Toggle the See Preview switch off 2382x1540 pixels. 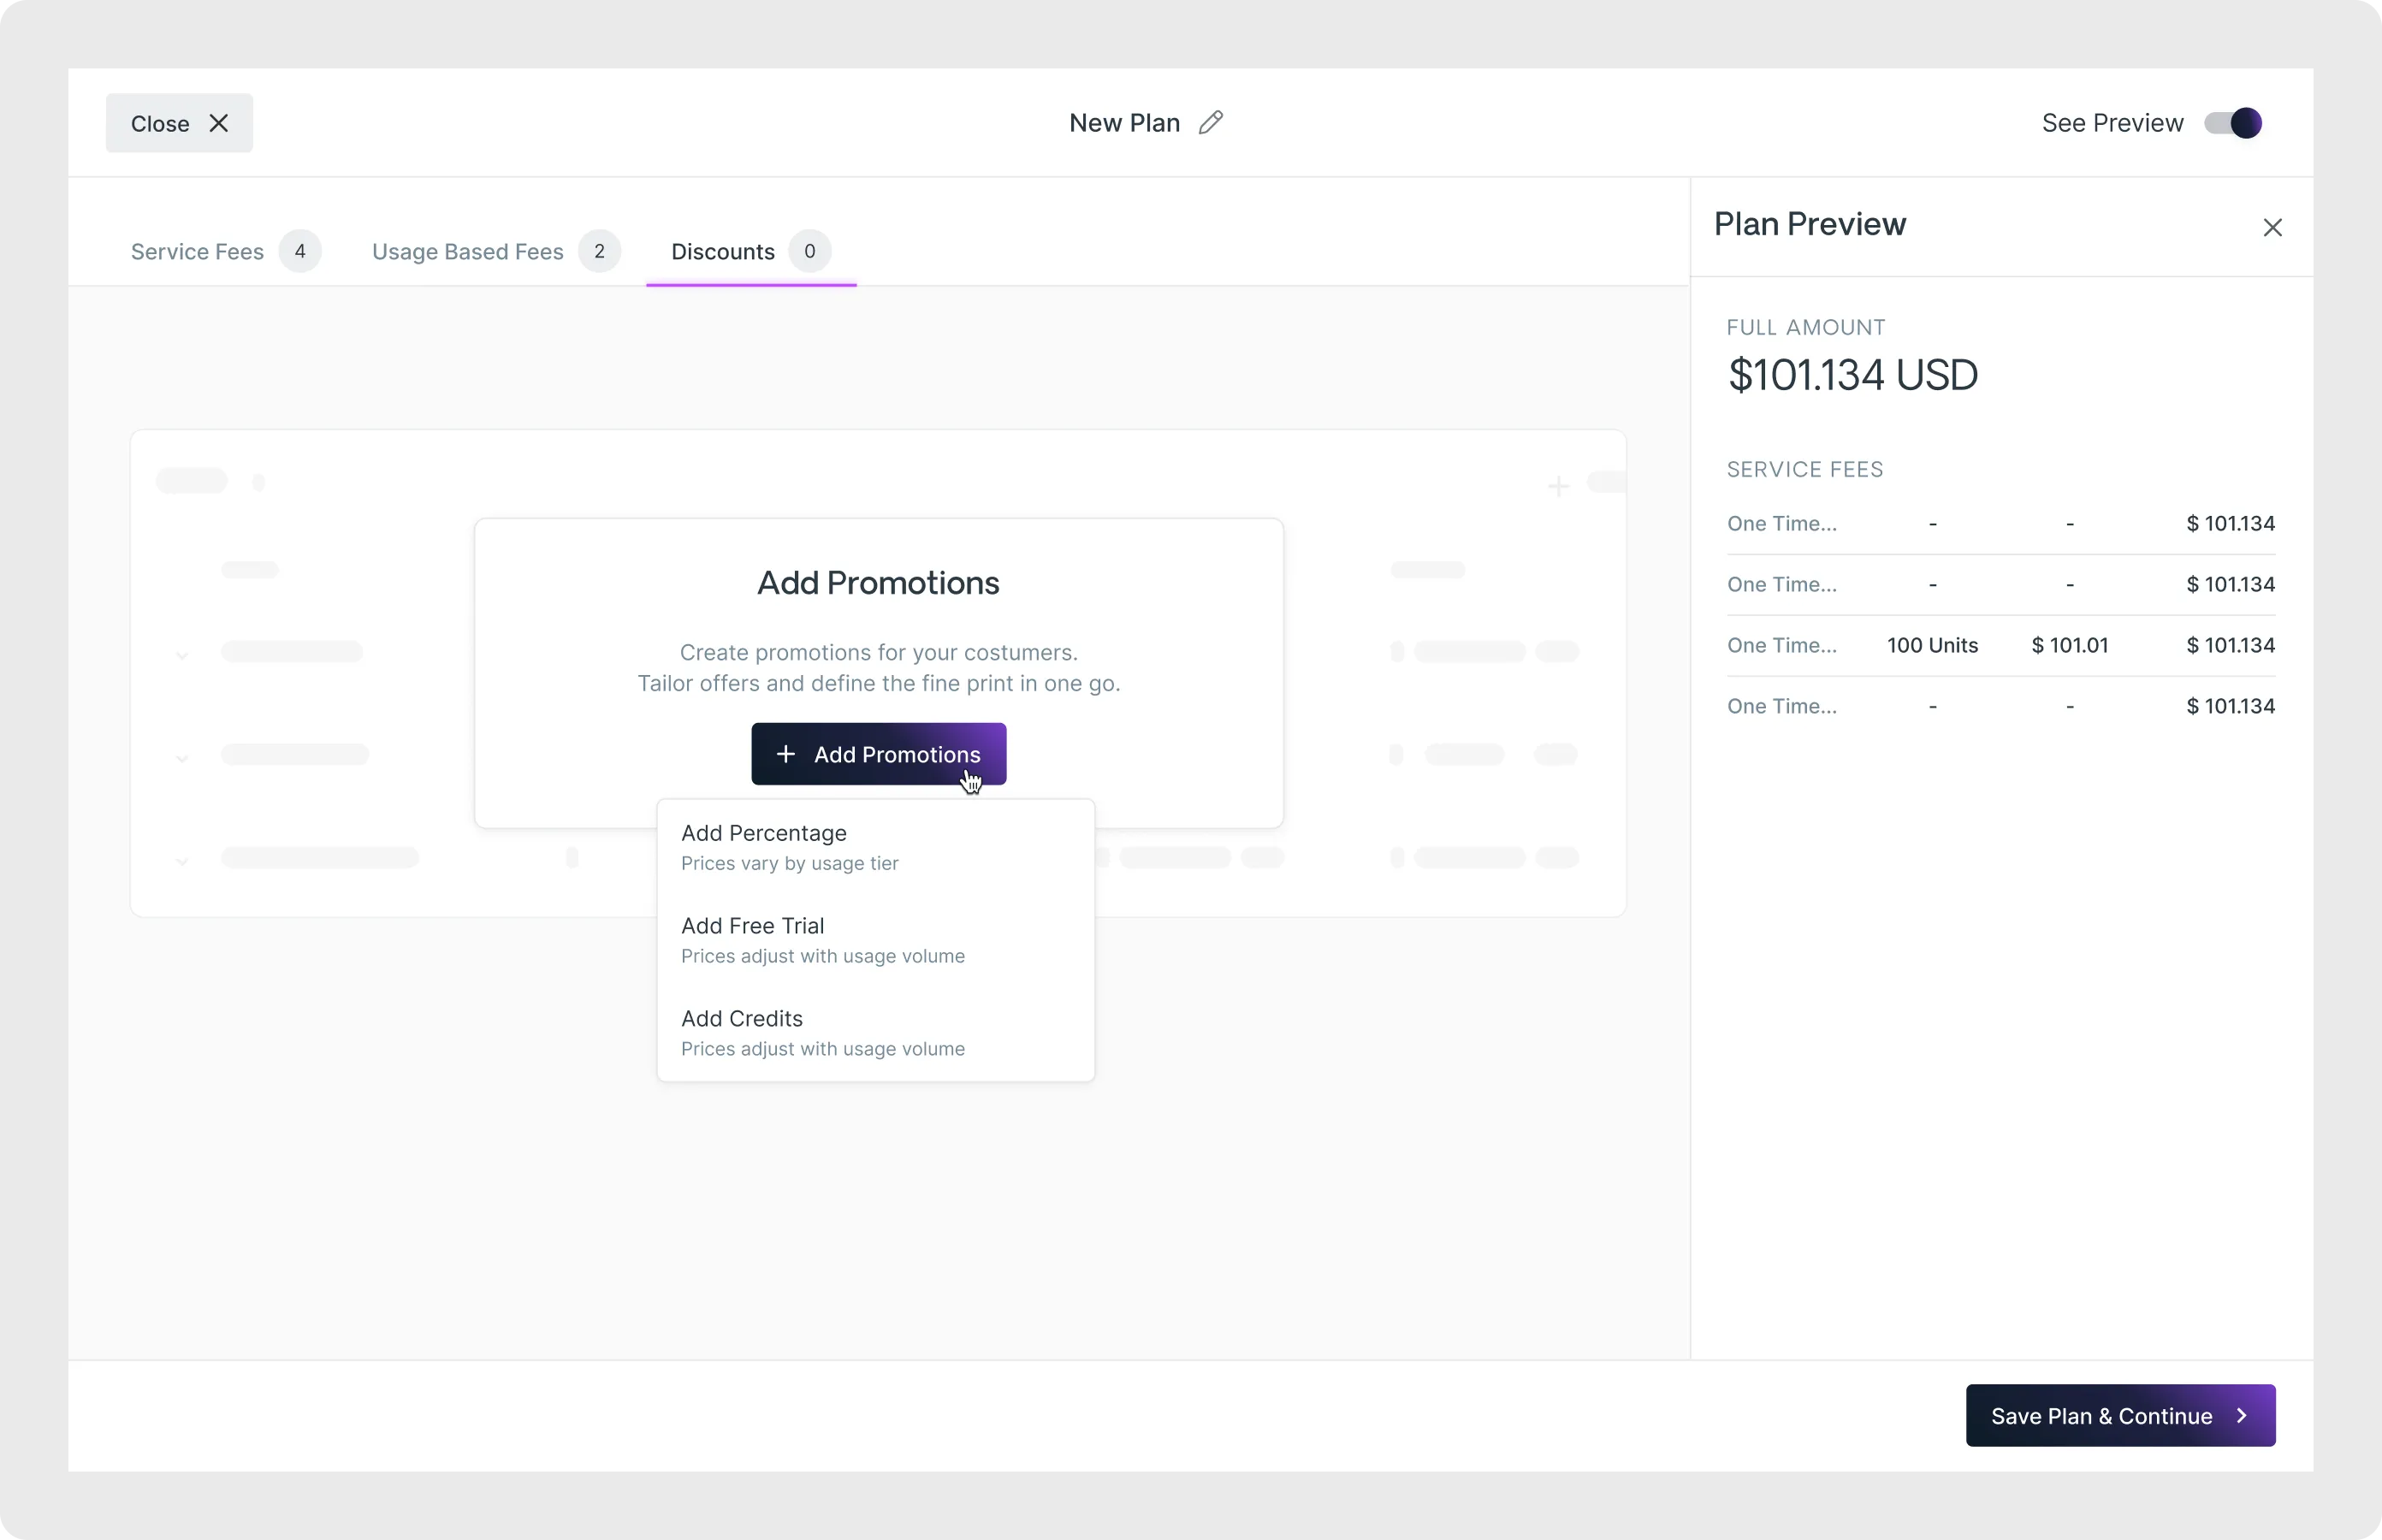[2233, 123]
